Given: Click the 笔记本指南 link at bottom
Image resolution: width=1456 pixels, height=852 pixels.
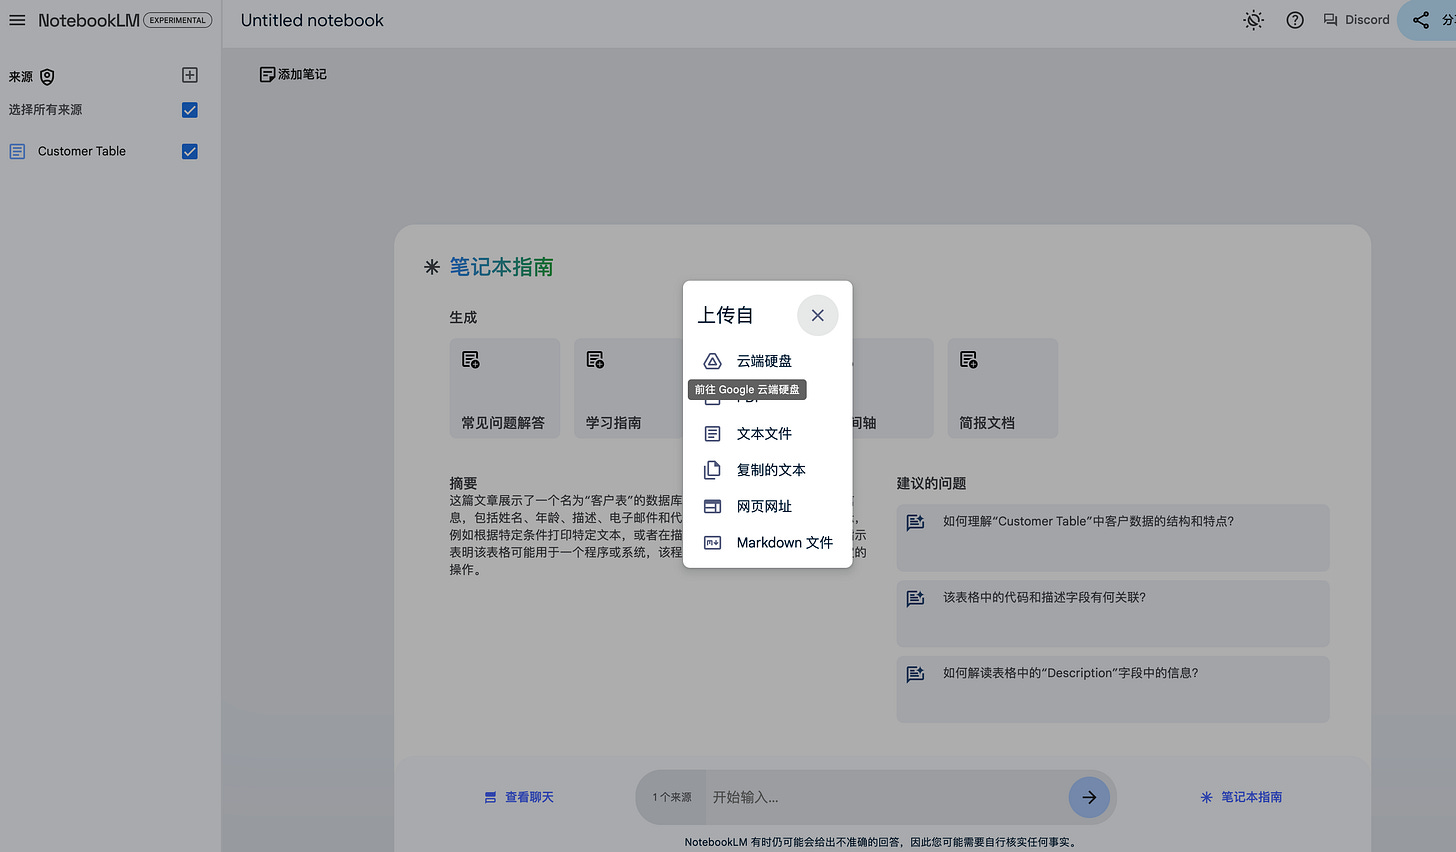Looking at the screenshot, I should coord(1241,797).
